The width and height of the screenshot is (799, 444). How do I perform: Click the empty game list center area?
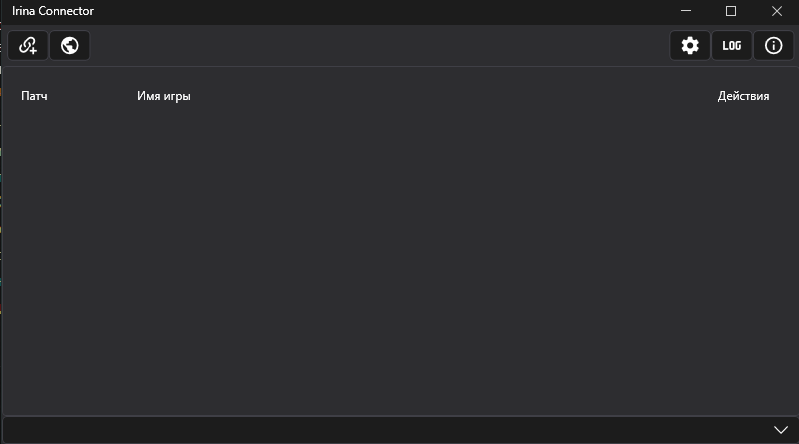pos(400,260)
